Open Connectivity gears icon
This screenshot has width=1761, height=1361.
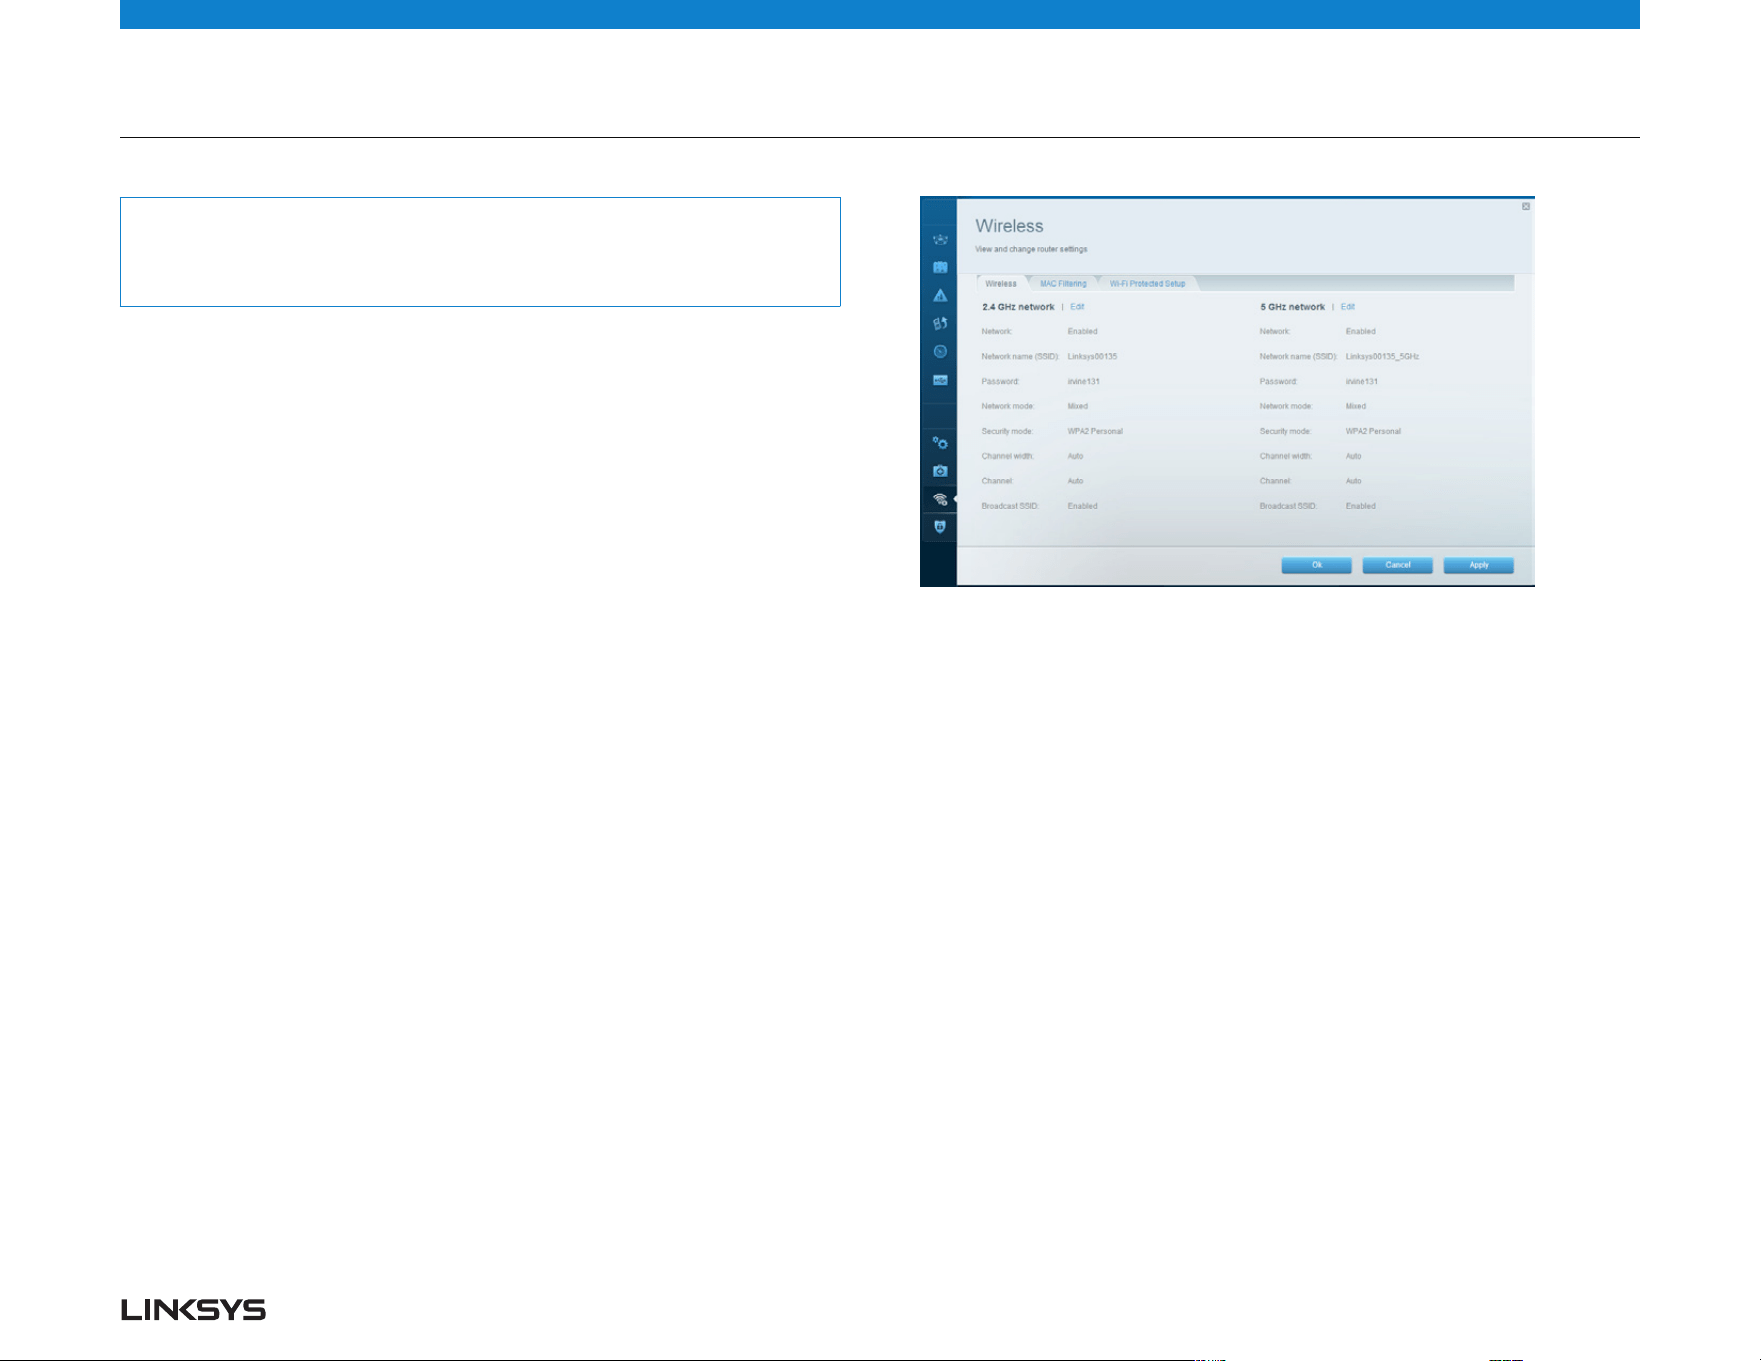pos(940,442)
